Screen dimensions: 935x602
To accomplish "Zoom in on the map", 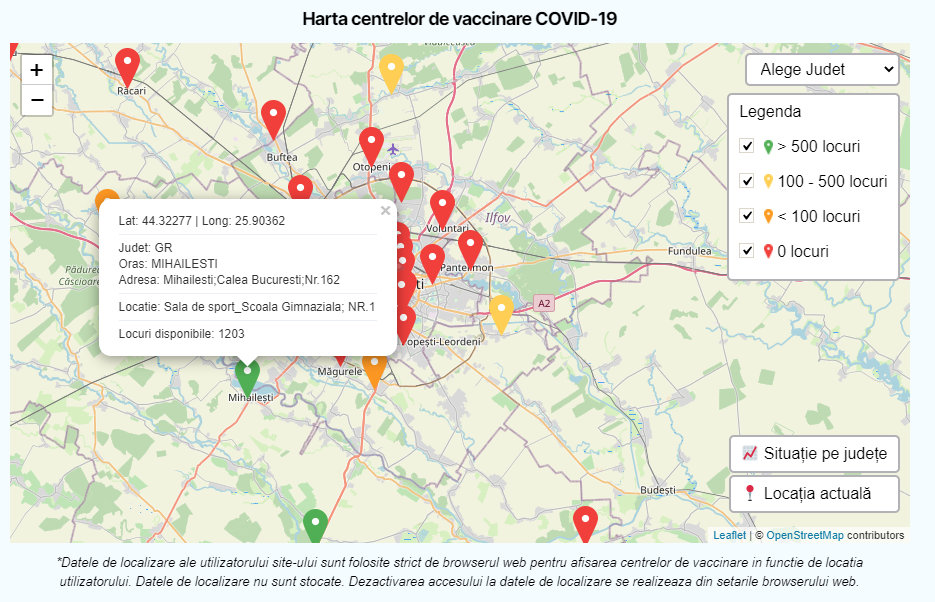I will (37, 70).
